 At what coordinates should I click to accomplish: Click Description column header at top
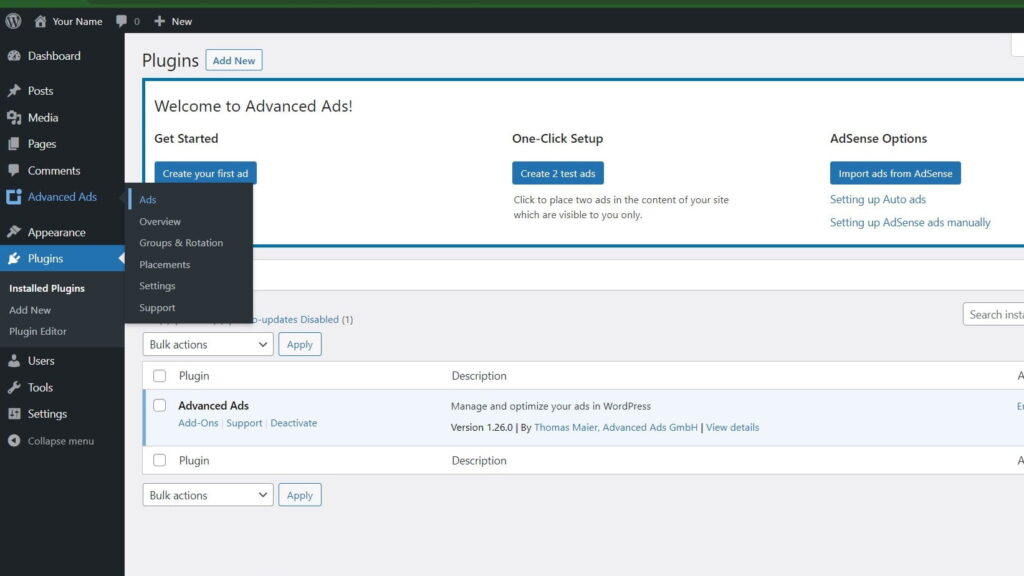(479, 376)
